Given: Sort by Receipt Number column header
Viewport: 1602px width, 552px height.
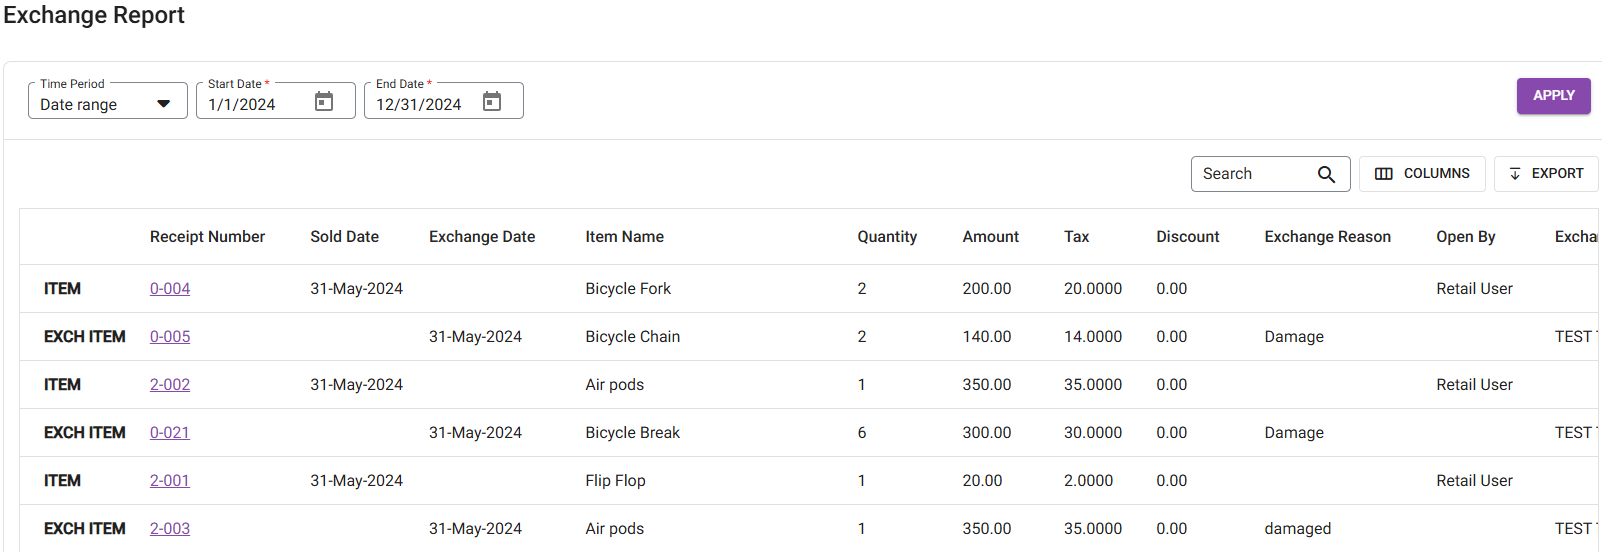Looking at the screenshot, I should point(207,237).
